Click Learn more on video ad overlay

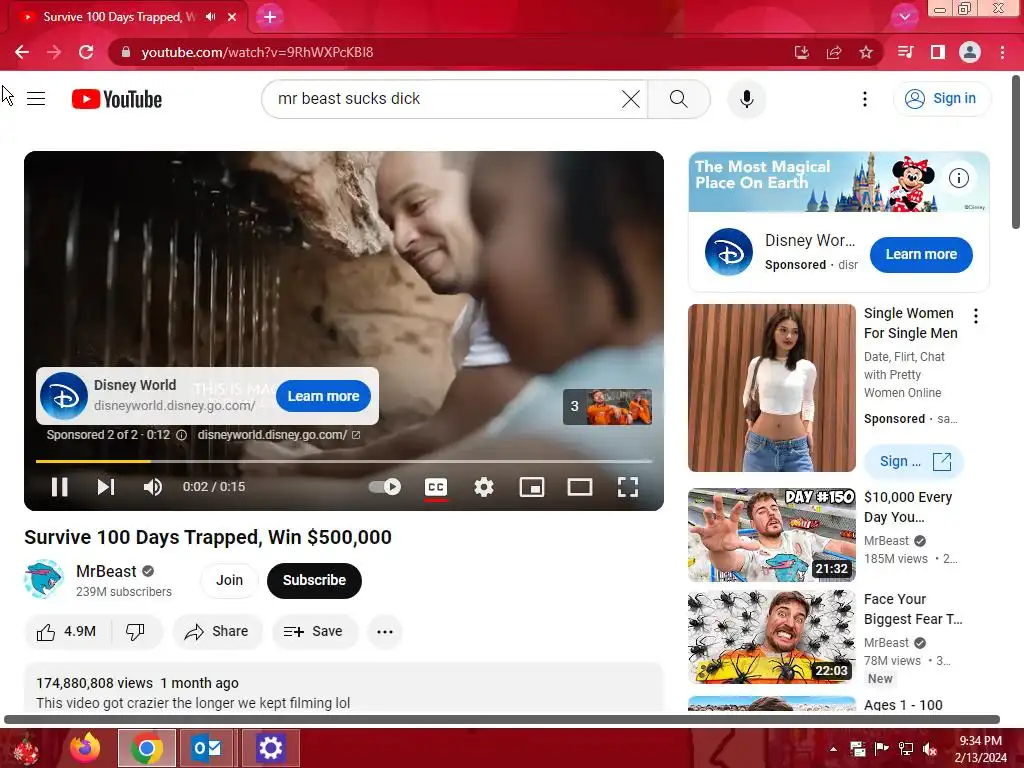pyautogui.click(x=323, y=396)
